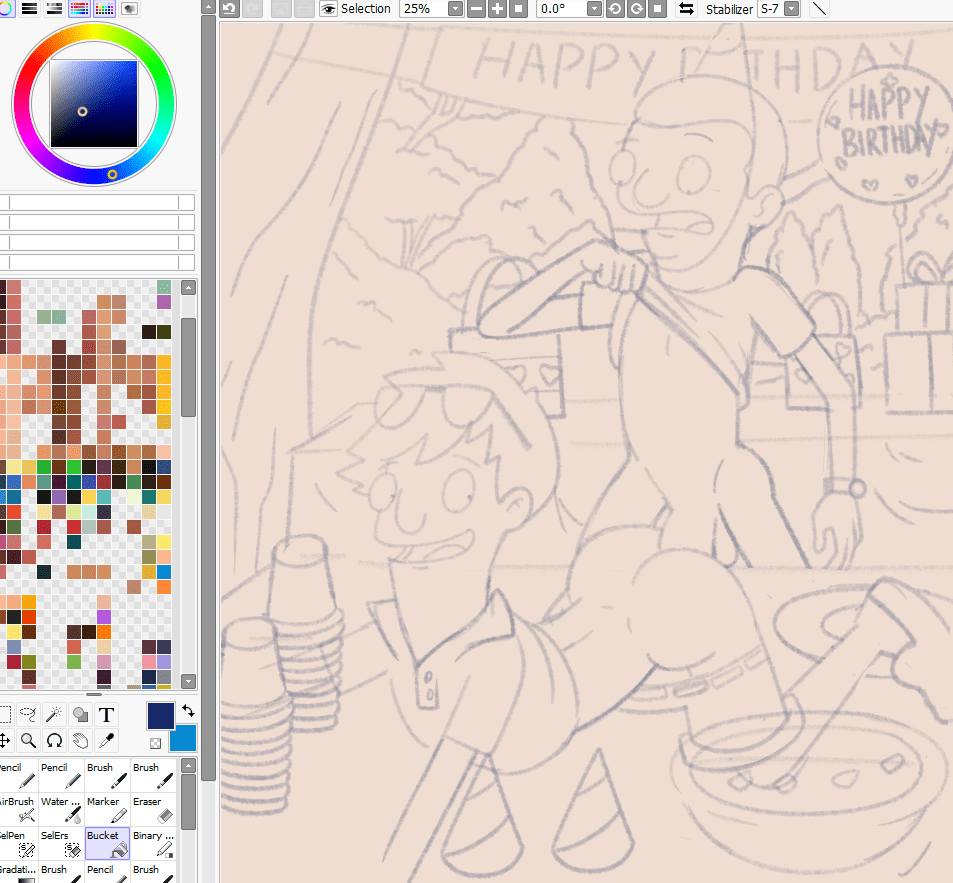Screen dimensions: 953x883
Task: Select the Zoom magnifier tool
Action: pos(30,741)
